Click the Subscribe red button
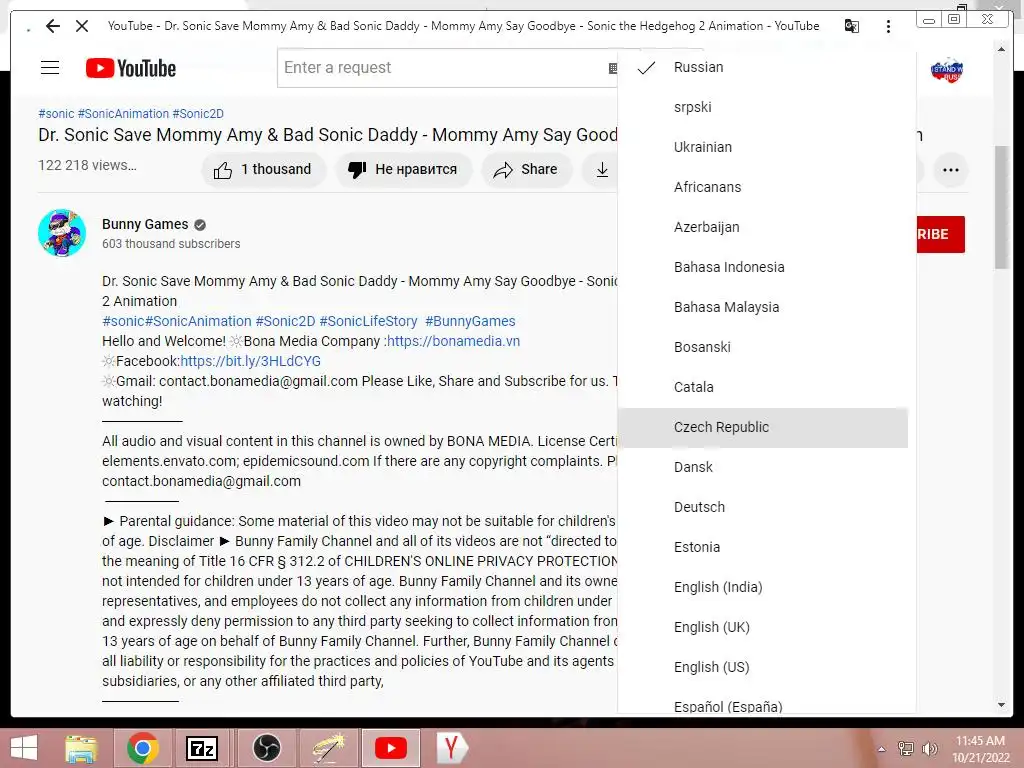Screen dimensions: 1024x768 coord(940,234)
